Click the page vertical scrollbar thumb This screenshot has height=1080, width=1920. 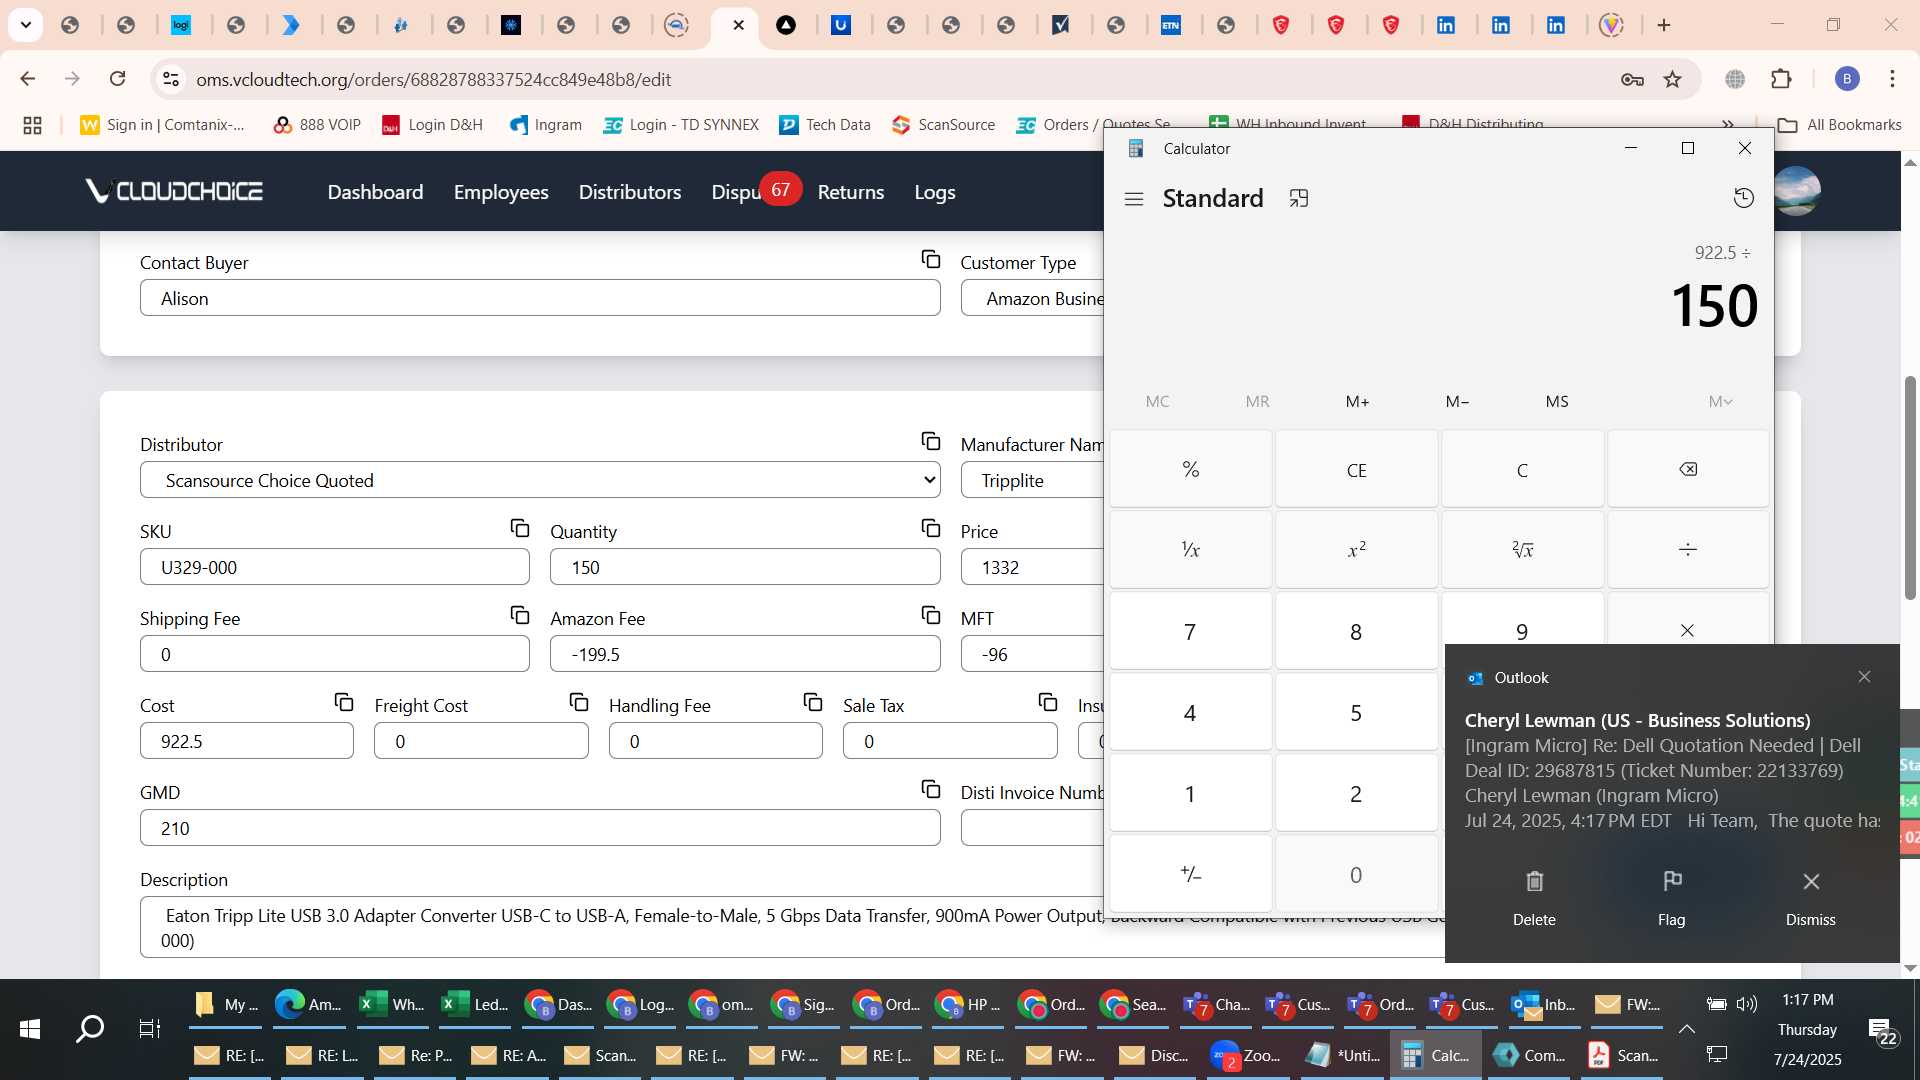click(x=1910, y=487)
